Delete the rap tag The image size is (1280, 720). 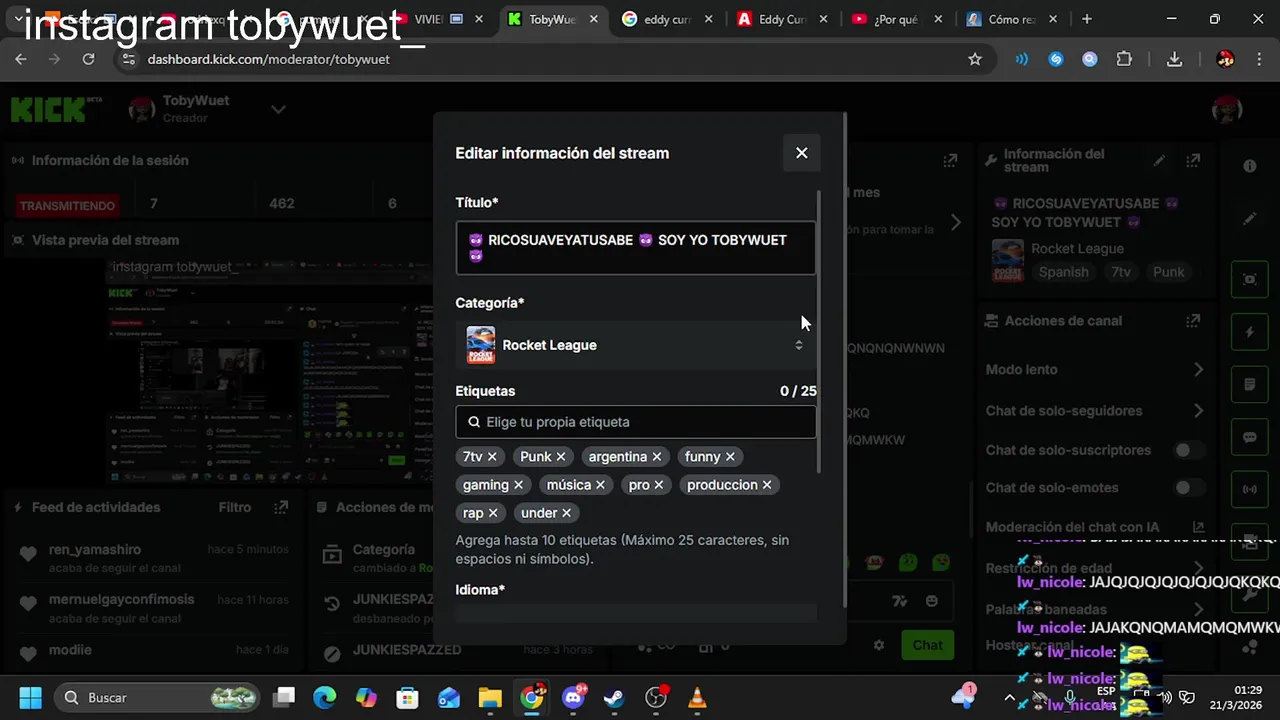tap(493, 513)
